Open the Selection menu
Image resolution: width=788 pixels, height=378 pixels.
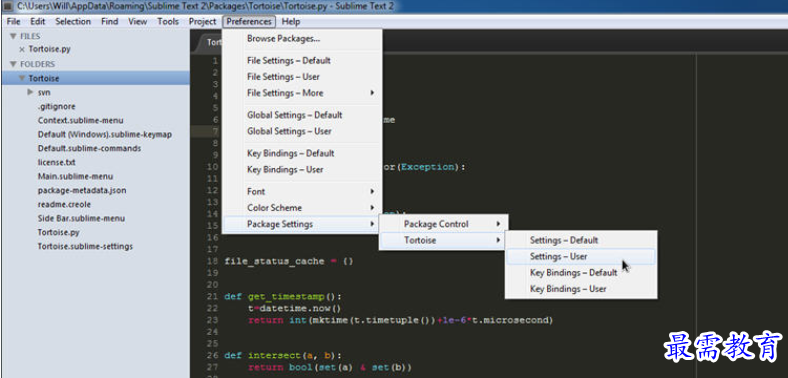coord(73,22)
